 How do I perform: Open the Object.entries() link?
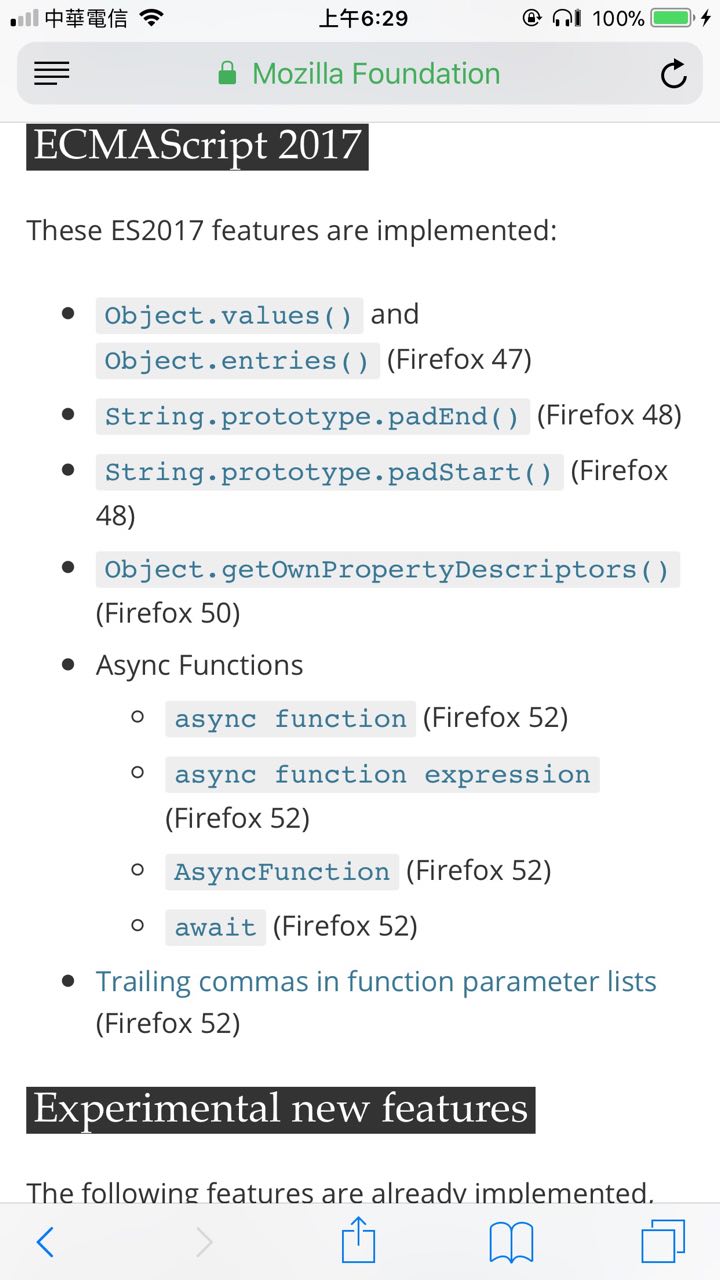click(237, 361)
